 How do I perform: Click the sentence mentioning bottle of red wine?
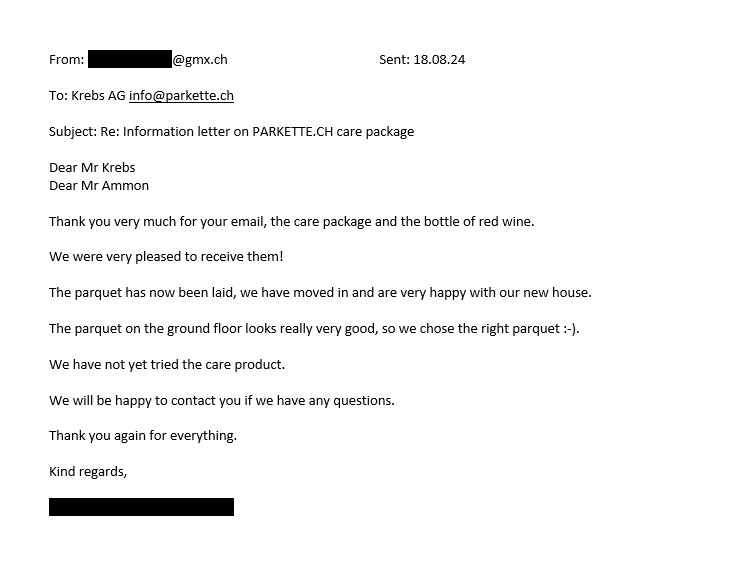[x=292, y=222]
